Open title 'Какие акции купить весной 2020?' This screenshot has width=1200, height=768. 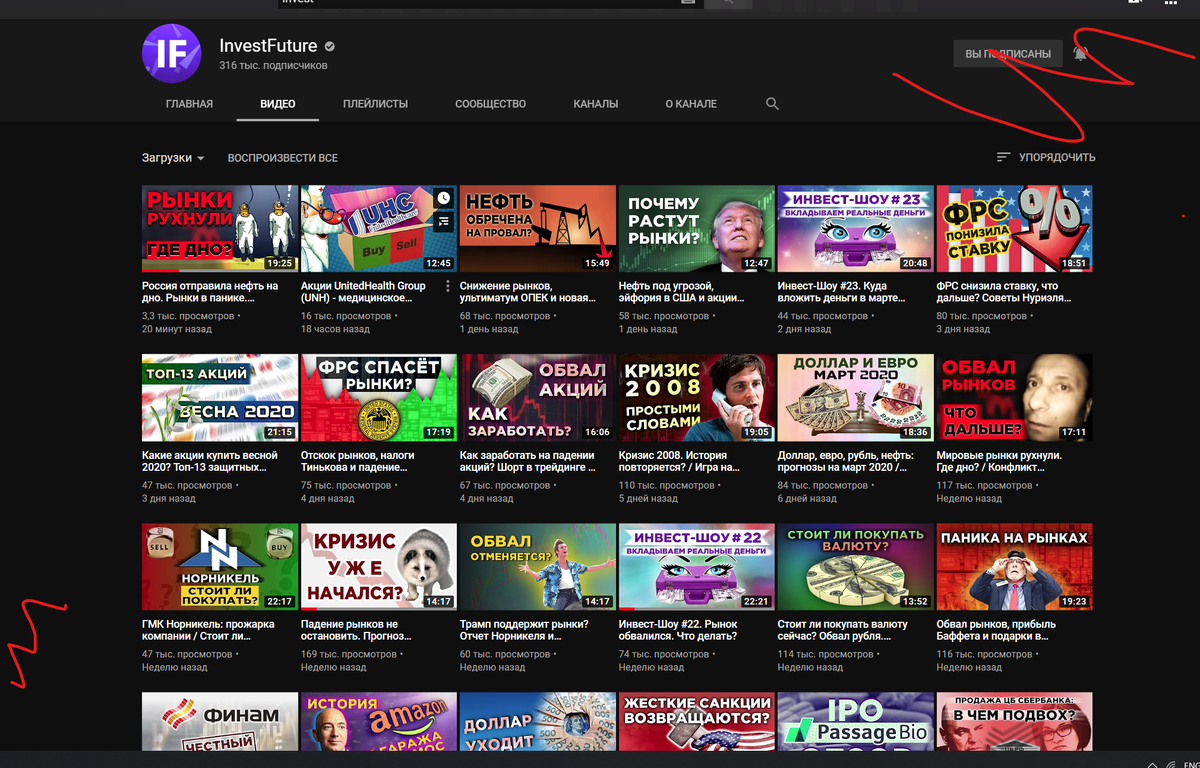pos(210,461)
